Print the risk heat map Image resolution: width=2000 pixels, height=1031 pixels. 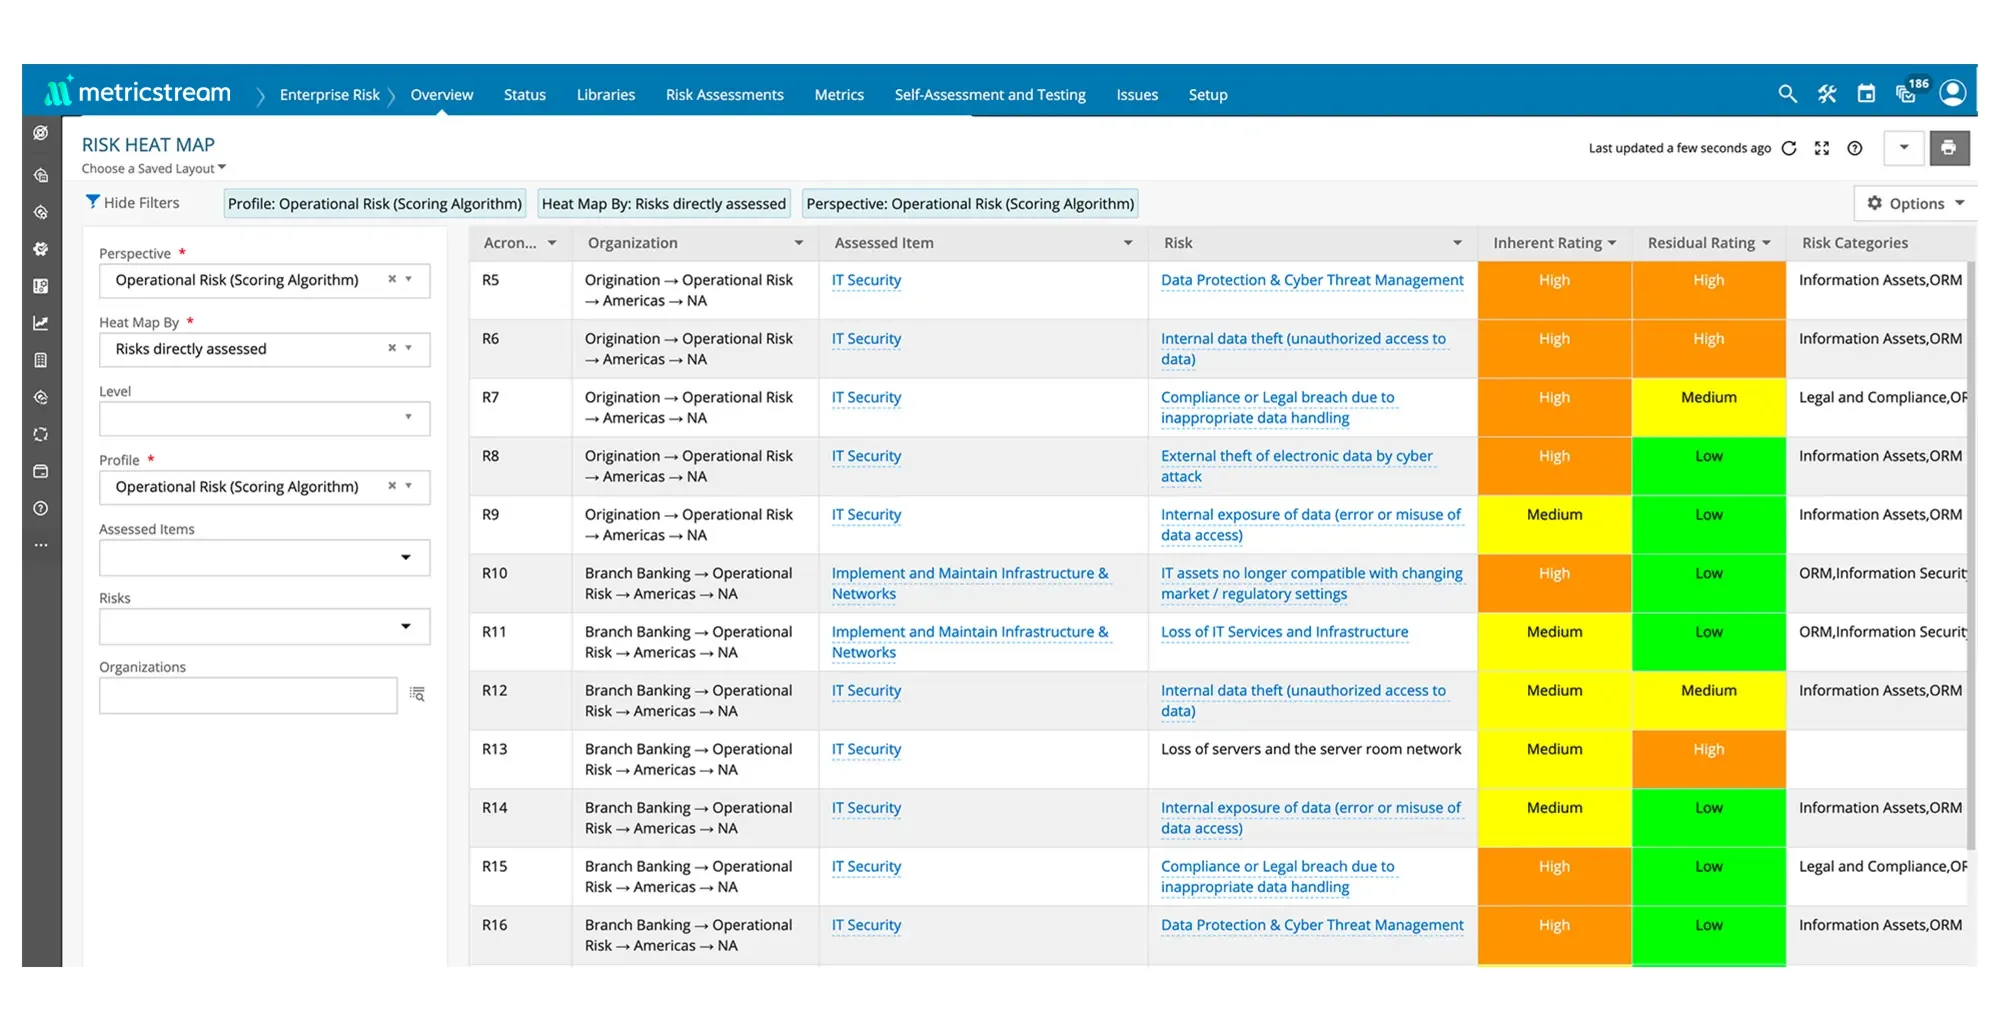click(1949, 148)
